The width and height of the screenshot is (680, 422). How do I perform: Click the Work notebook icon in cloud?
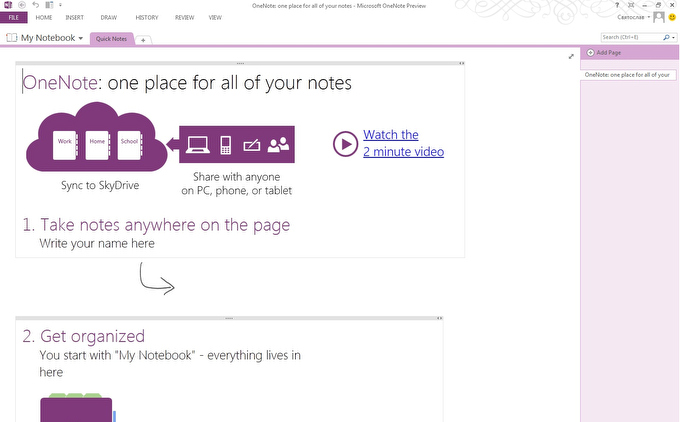[x=65, y=145]
